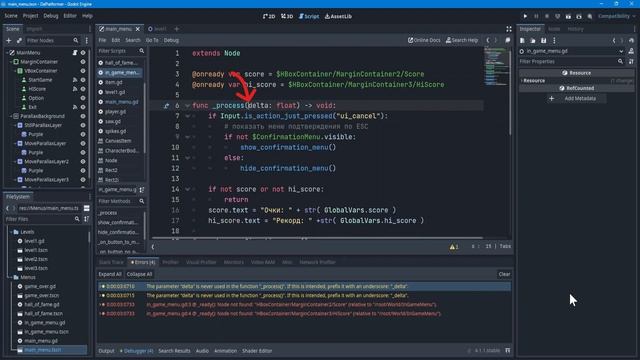
Task: Click Add Metadata in Inspector
Action: point(577,98)
